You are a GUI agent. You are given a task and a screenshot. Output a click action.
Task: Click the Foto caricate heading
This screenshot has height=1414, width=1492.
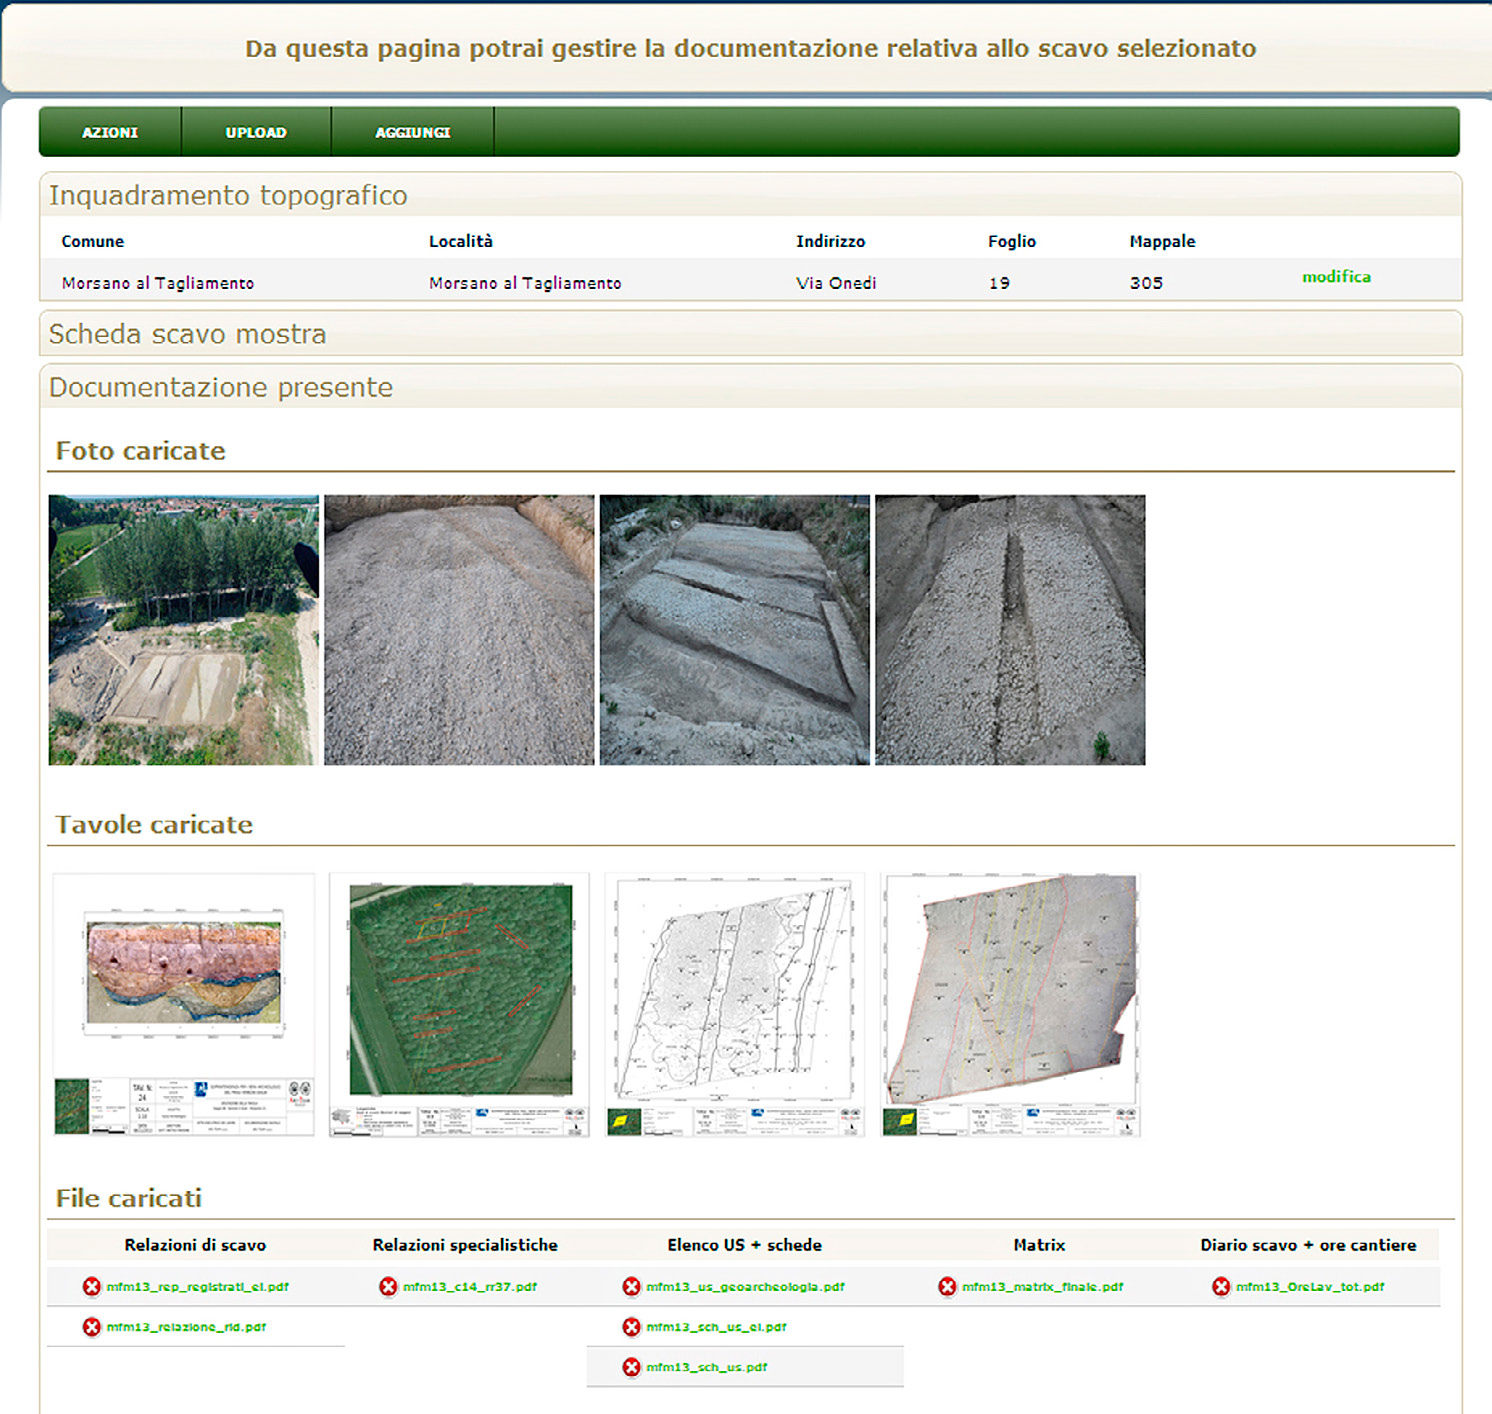point(141,451)
